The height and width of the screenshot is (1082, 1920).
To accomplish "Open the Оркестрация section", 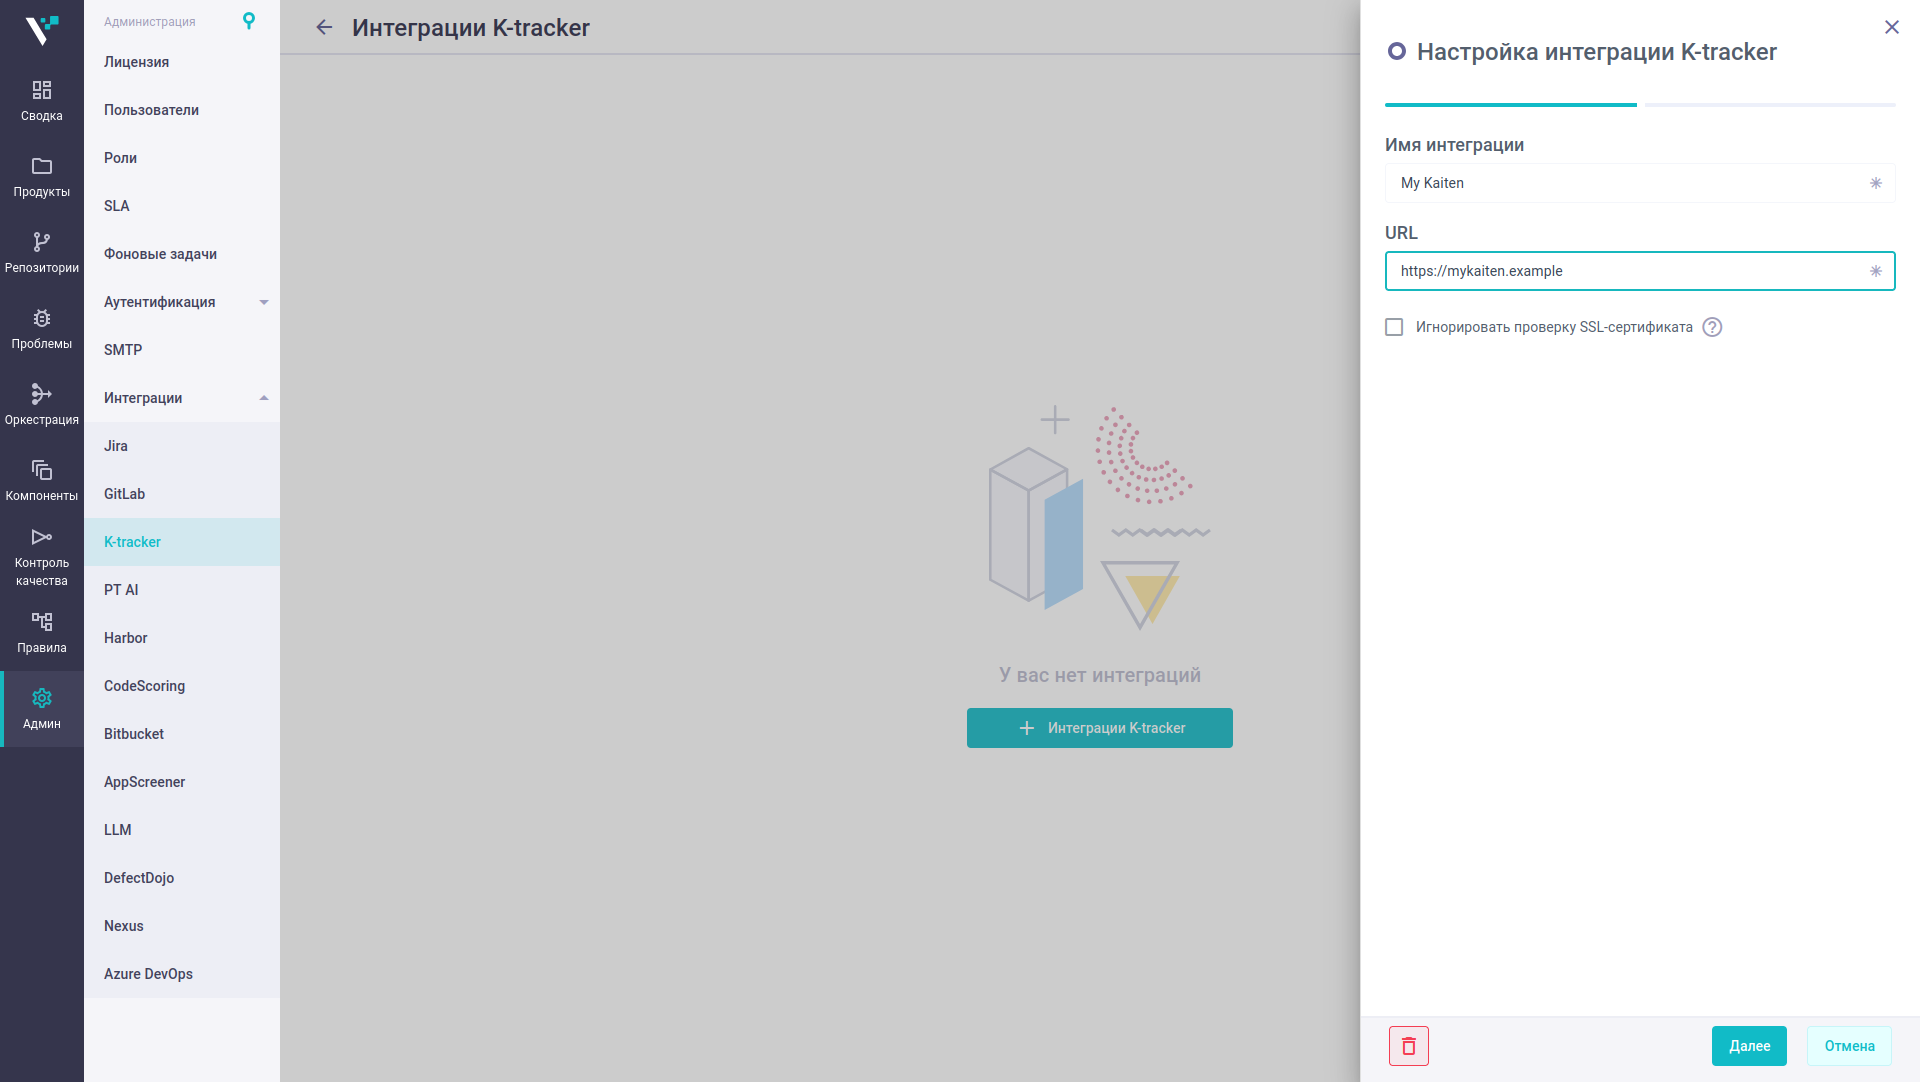I will 41,405.
